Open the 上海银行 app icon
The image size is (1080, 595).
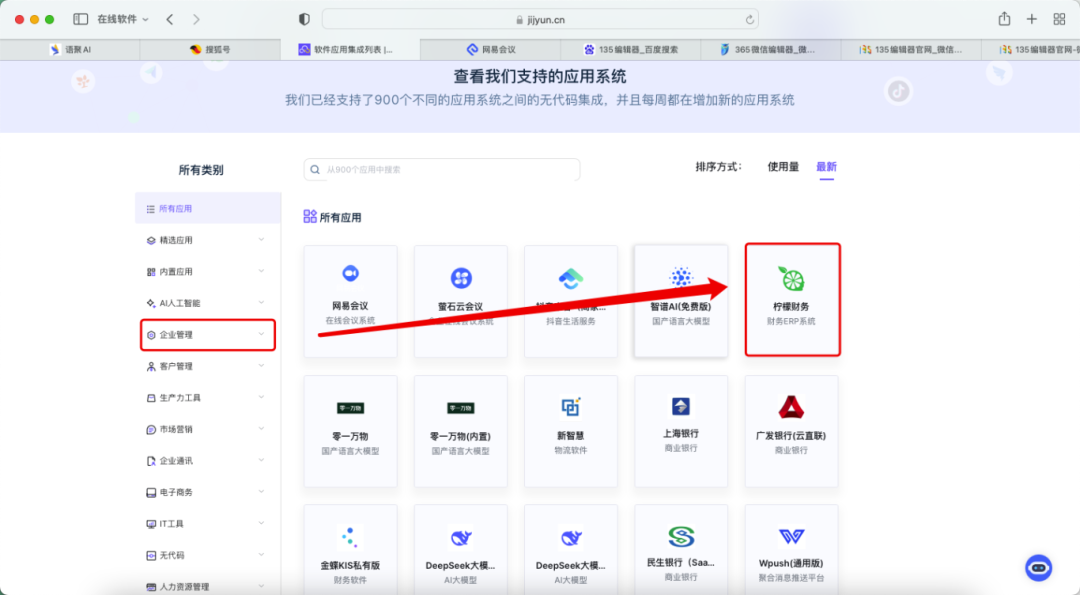681,406
